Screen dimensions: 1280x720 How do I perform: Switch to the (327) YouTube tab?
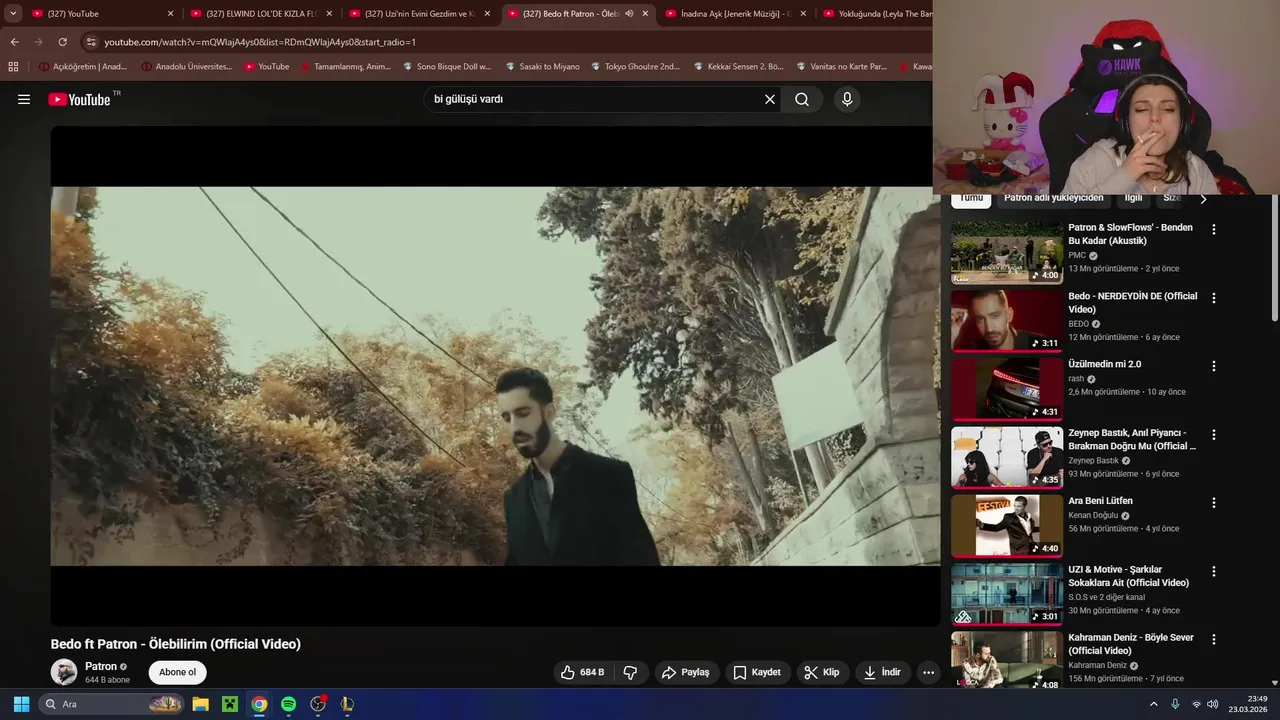[101, 14]
